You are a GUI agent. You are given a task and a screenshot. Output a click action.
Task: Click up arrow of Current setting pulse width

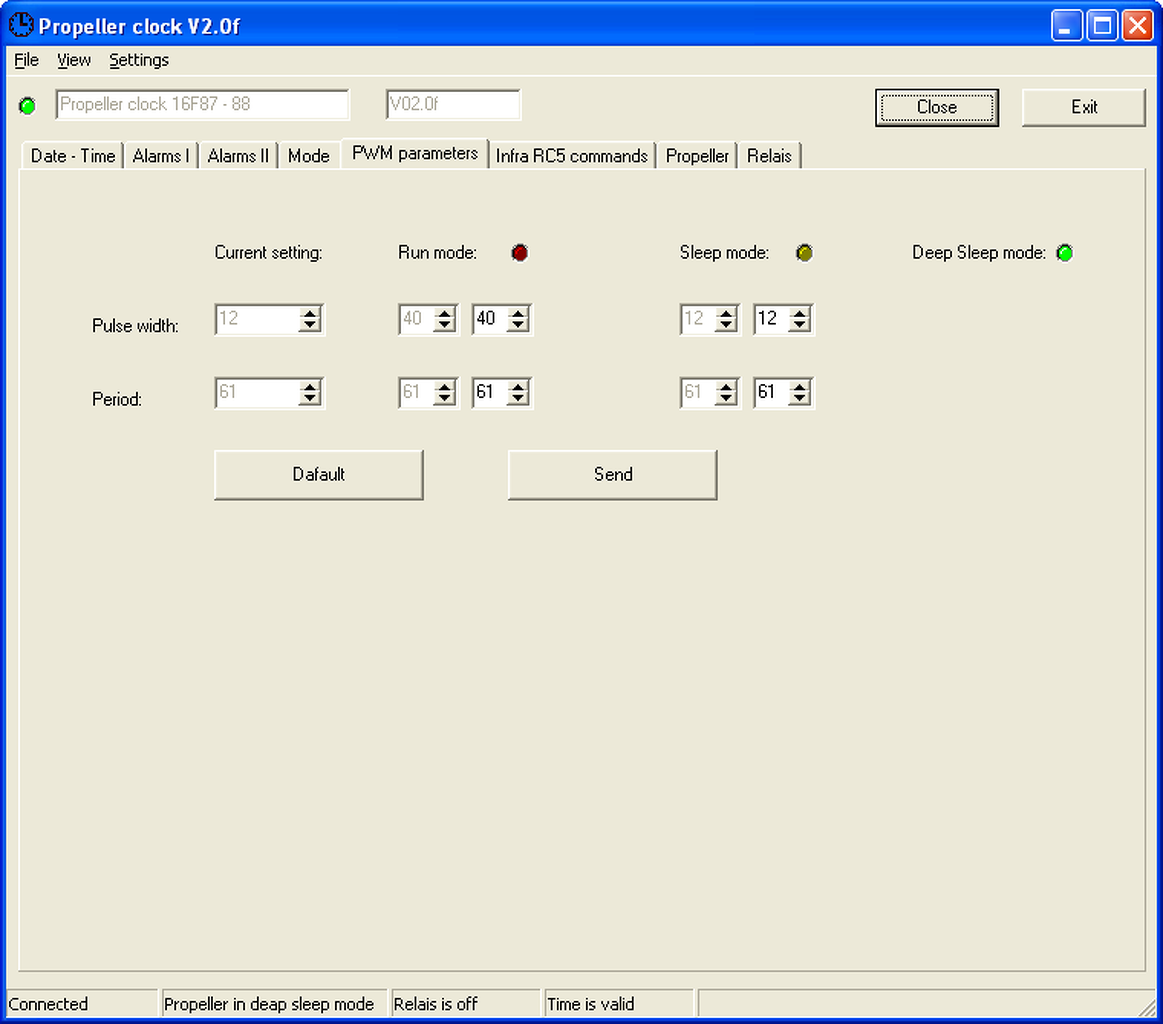point(310,313)
